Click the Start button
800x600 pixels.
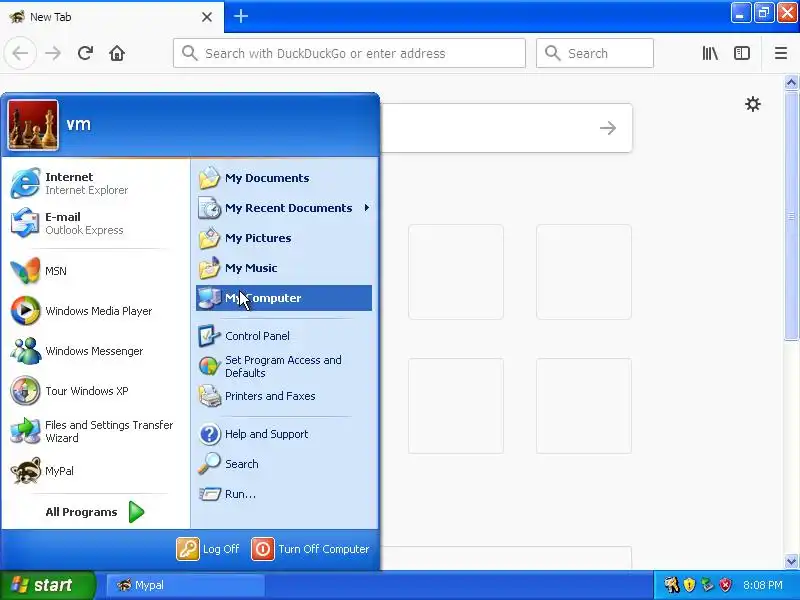point(48,585)
